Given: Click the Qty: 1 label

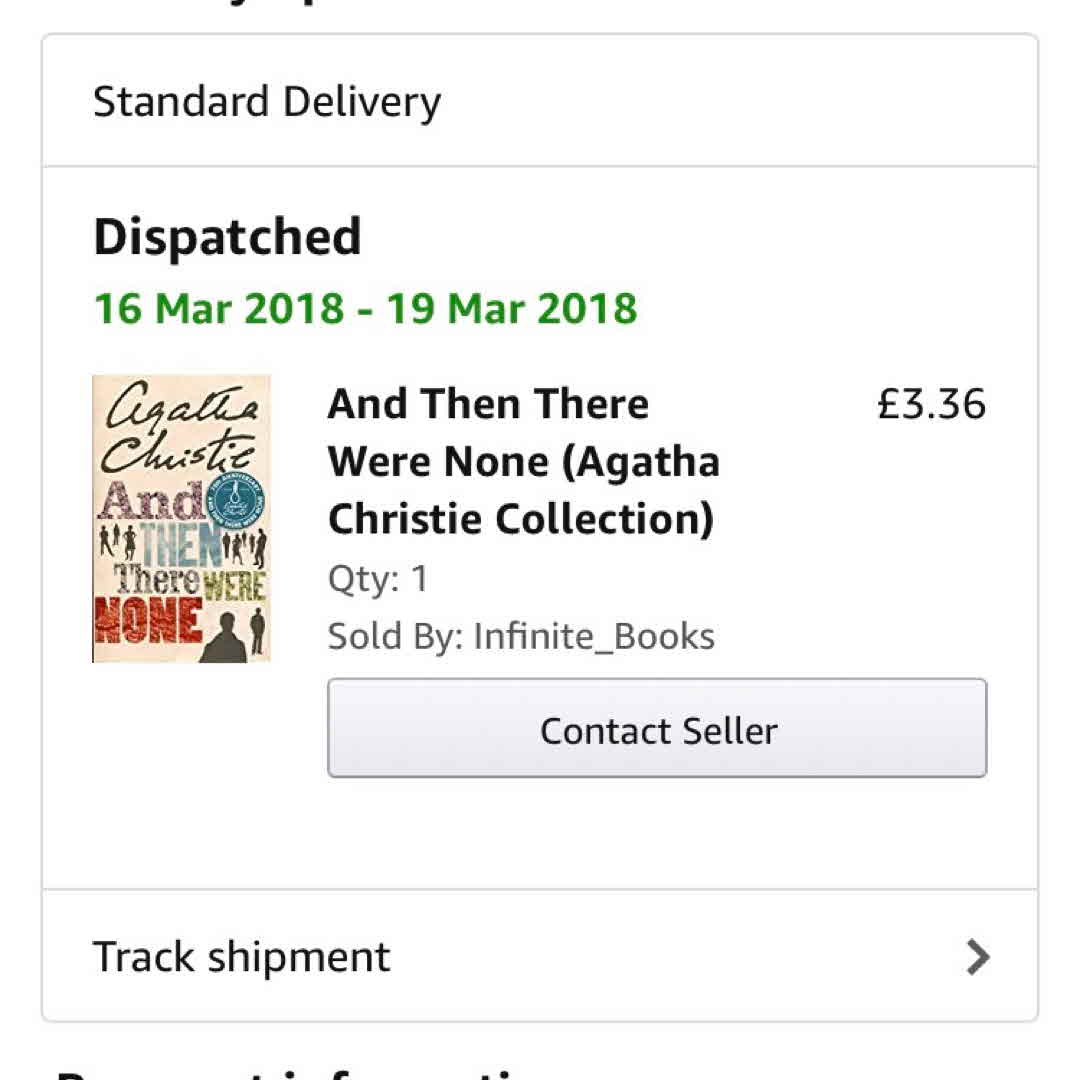Looking at the screenshot, I should point(377,579).
